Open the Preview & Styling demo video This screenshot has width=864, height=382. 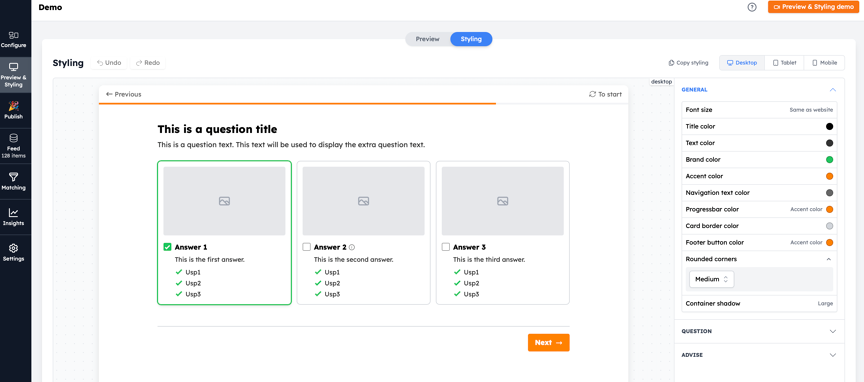pyautogui.click(x=813, y=7)
